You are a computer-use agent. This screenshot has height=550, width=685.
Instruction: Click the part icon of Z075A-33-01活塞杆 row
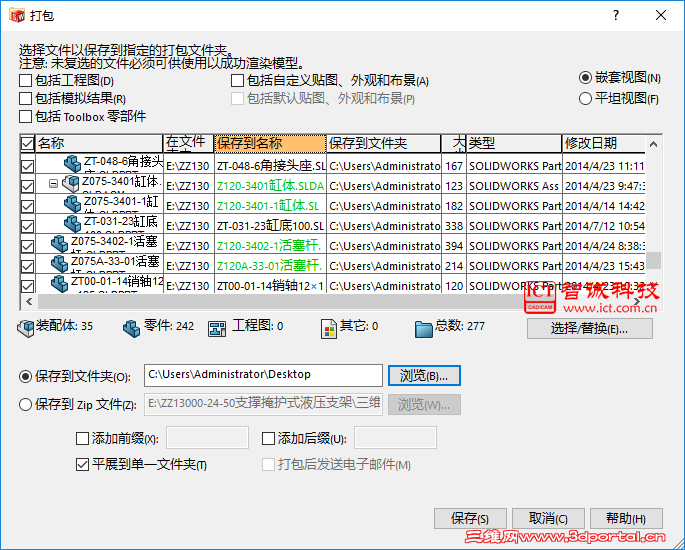[x=59, y=264]
